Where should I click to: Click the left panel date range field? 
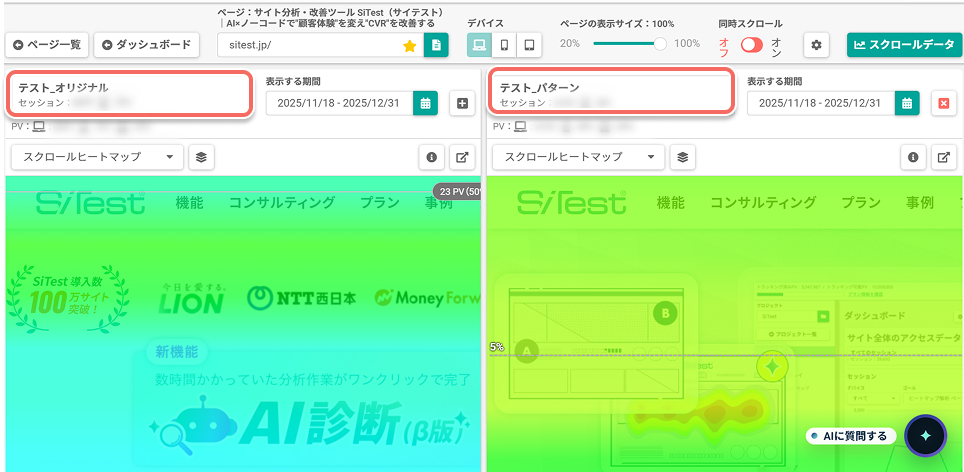tap(339, 103)
